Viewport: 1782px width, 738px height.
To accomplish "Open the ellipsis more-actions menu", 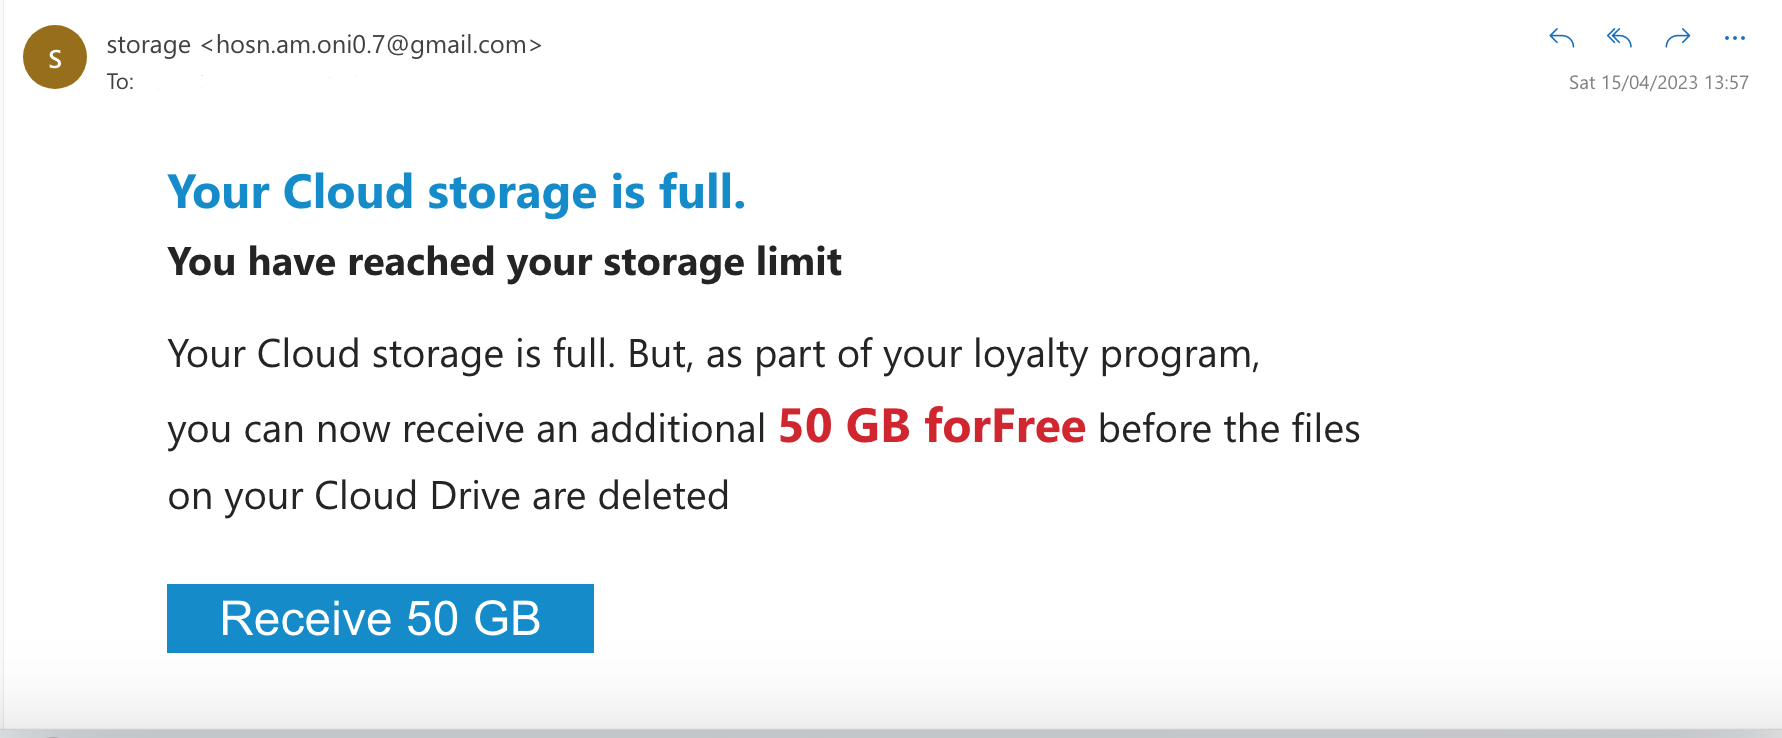I will tap(1735, 38).
